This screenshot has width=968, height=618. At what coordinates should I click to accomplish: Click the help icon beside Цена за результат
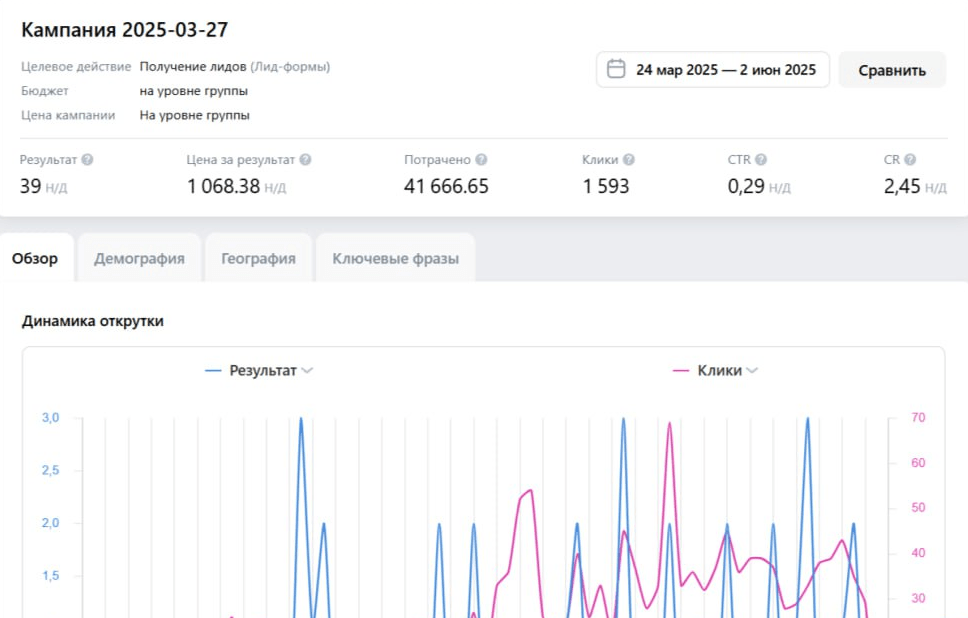(x=305, y=160)
